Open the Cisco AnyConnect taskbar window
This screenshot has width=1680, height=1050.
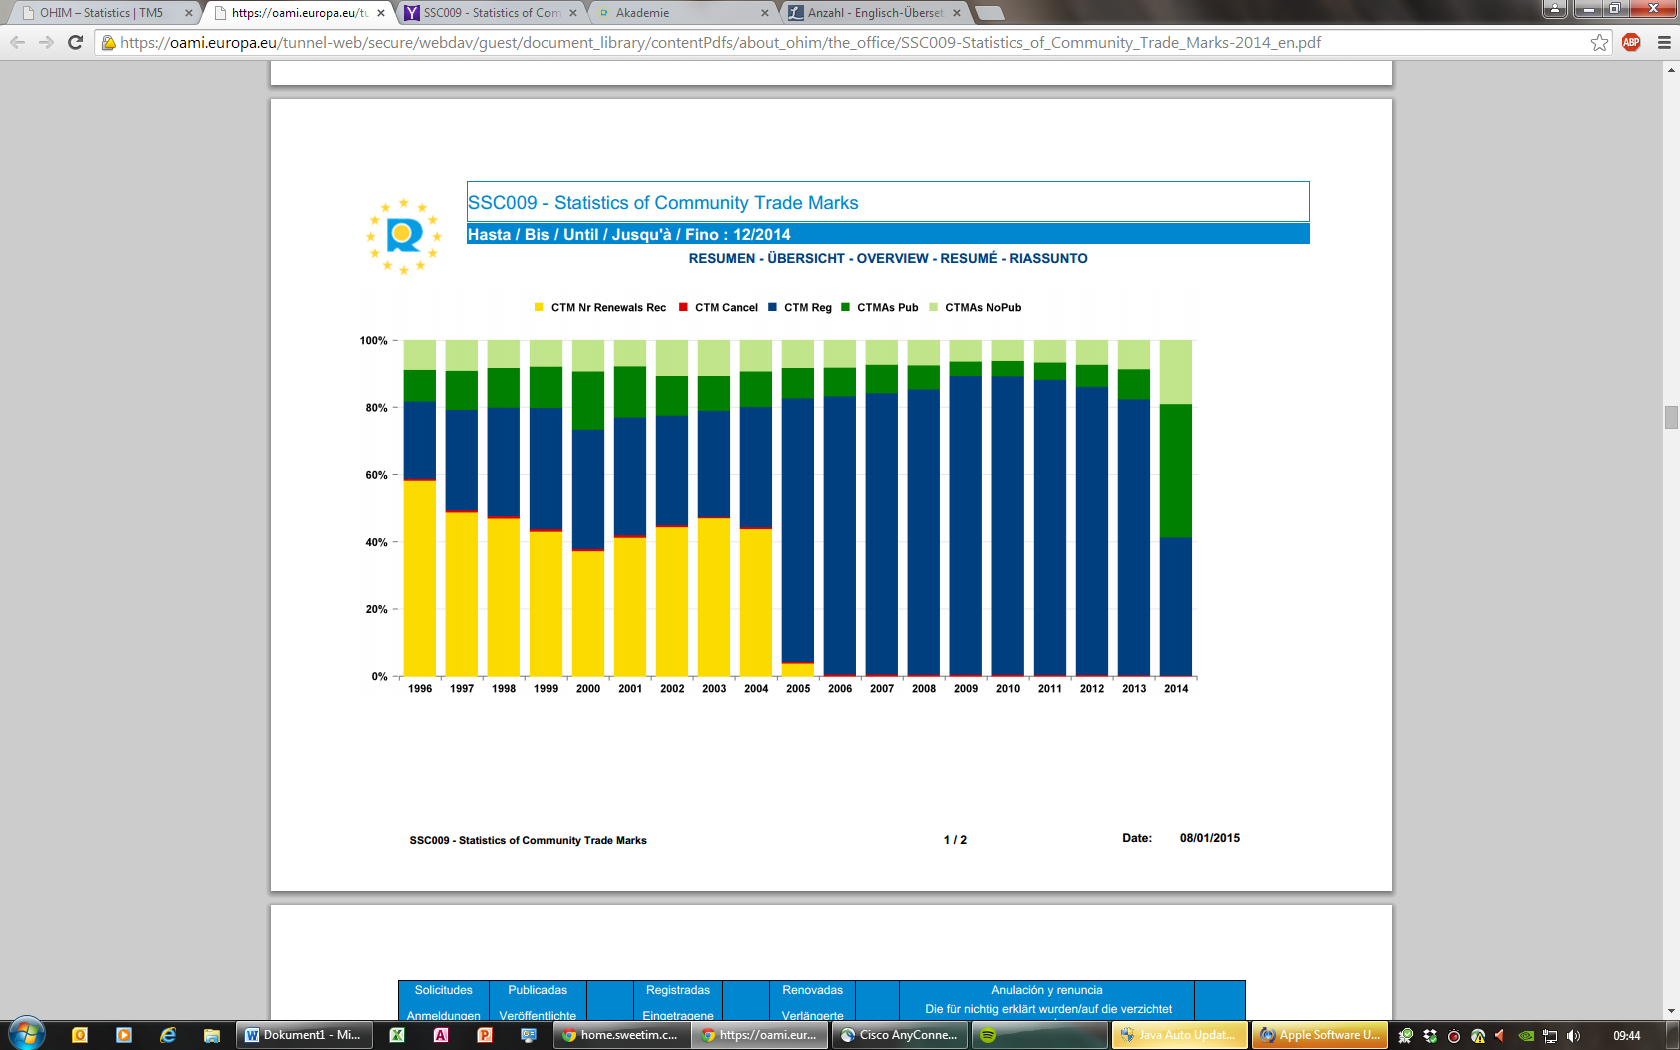click(x=899, y=1035)
